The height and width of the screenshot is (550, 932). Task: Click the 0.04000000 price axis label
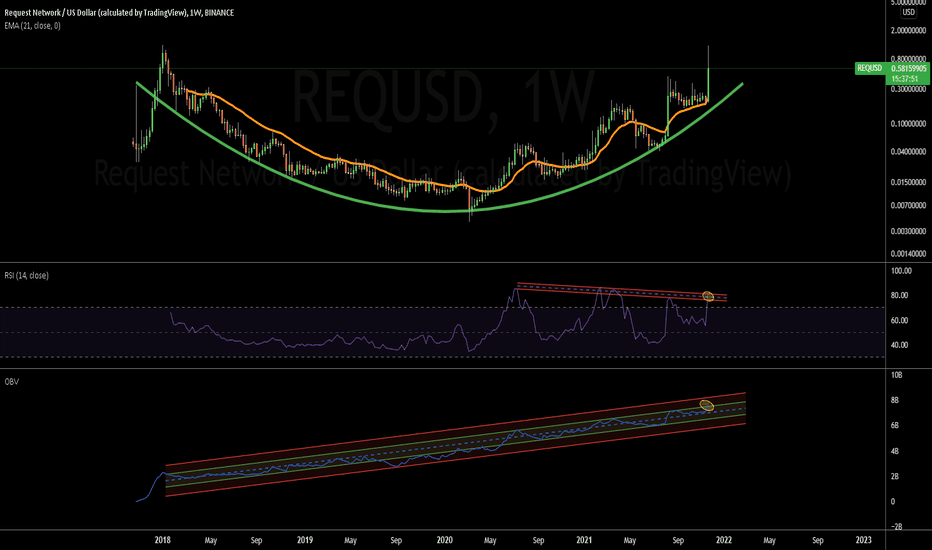point(908,152)
